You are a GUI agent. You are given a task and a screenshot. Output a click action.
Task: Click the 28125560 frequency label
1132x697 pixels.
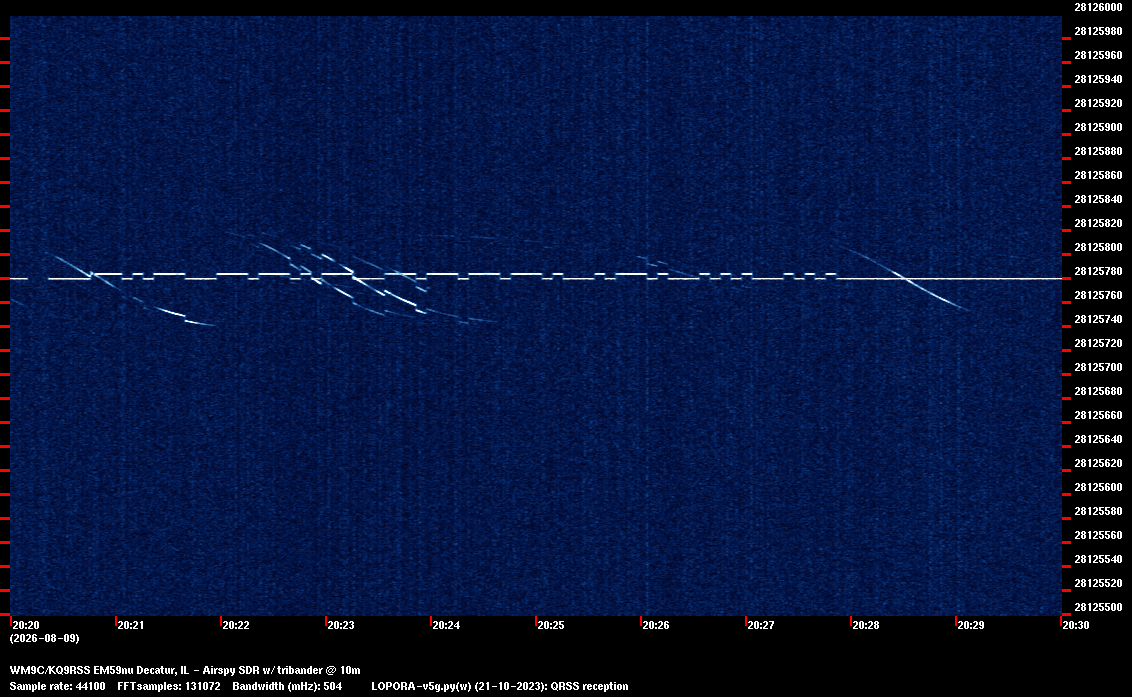[x=1098, y=534]
